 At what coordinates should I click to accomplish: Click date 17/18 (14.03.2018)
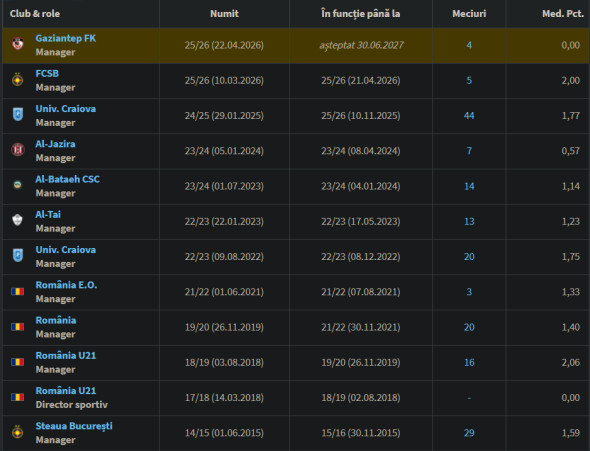click(x=224, y=398)
